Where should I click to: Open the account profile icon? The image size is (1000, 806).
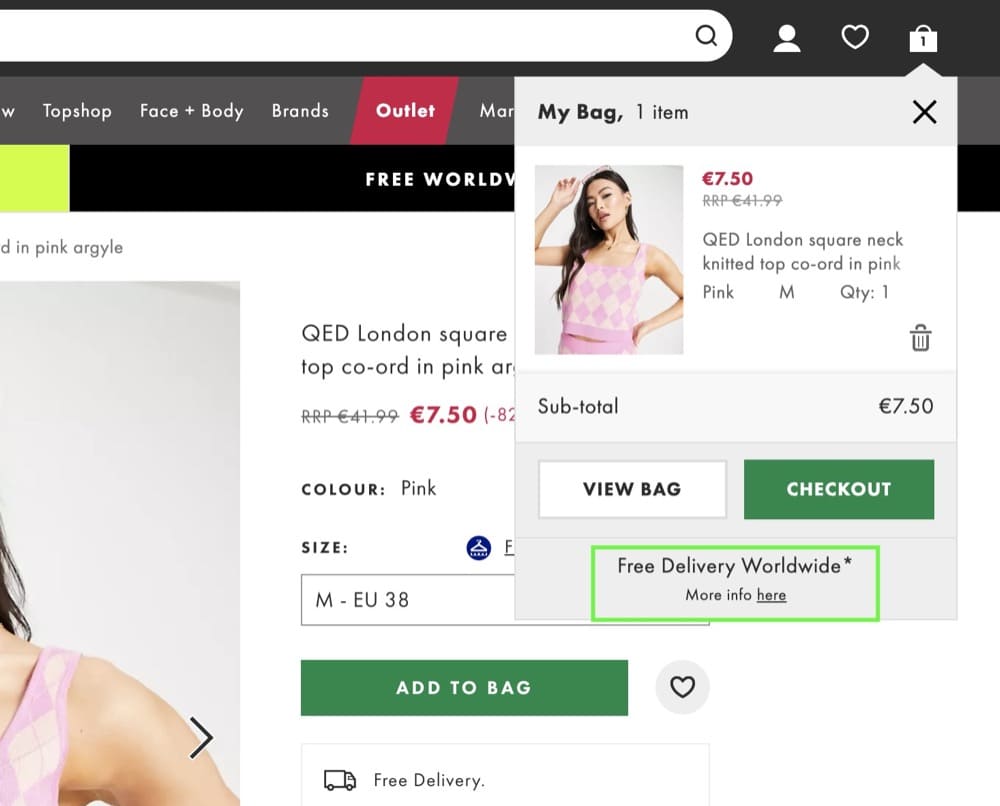[787, 38]
